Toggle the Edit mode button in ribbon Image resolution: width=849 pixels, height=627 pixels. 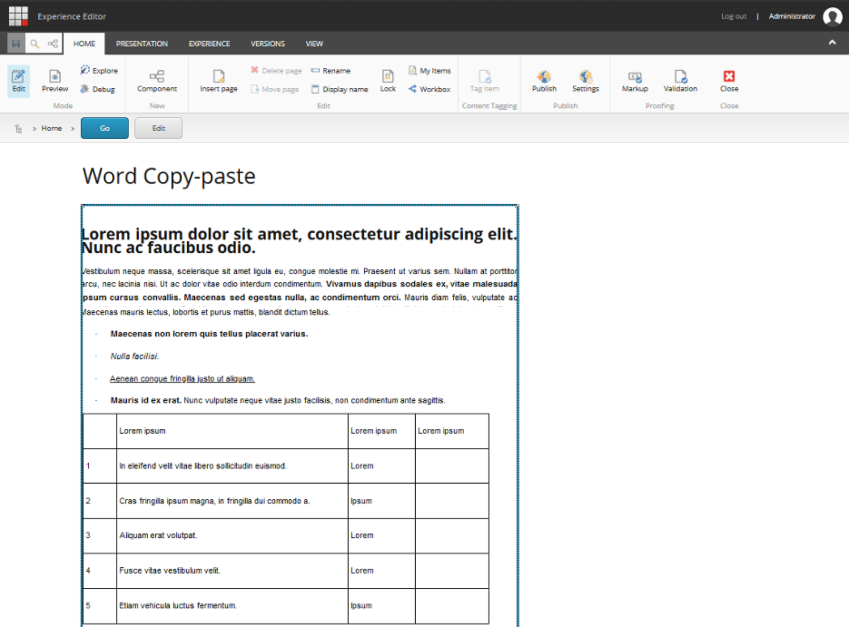[18, 80]
